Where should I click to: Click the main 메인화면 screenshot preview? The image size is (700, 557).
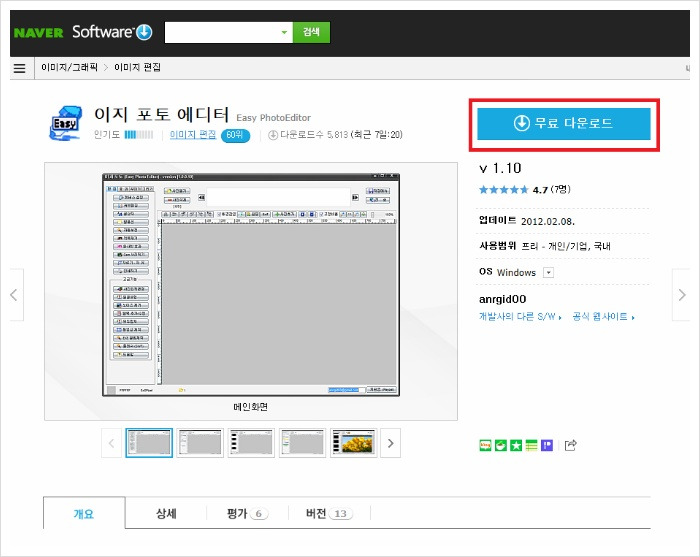[x=251, y=285]
